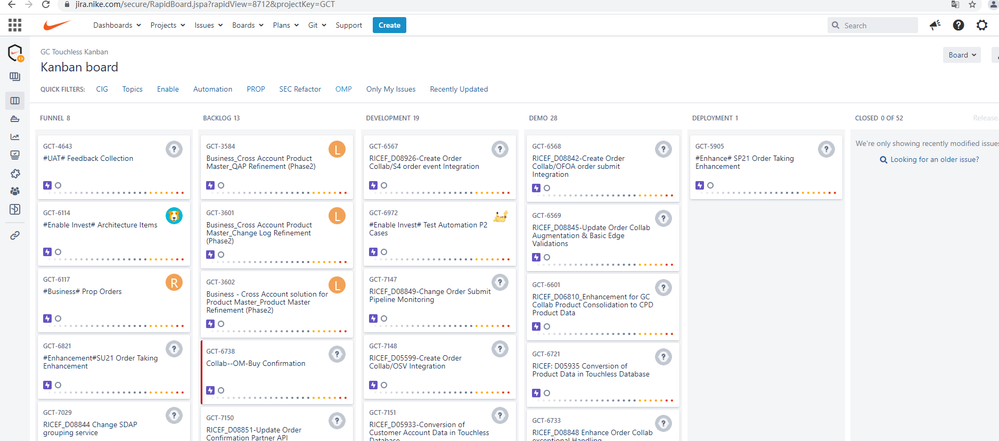Open Kanban backlog from the sidebar
The width and height of the screenshot is (999, 441).
pos(15,77)
